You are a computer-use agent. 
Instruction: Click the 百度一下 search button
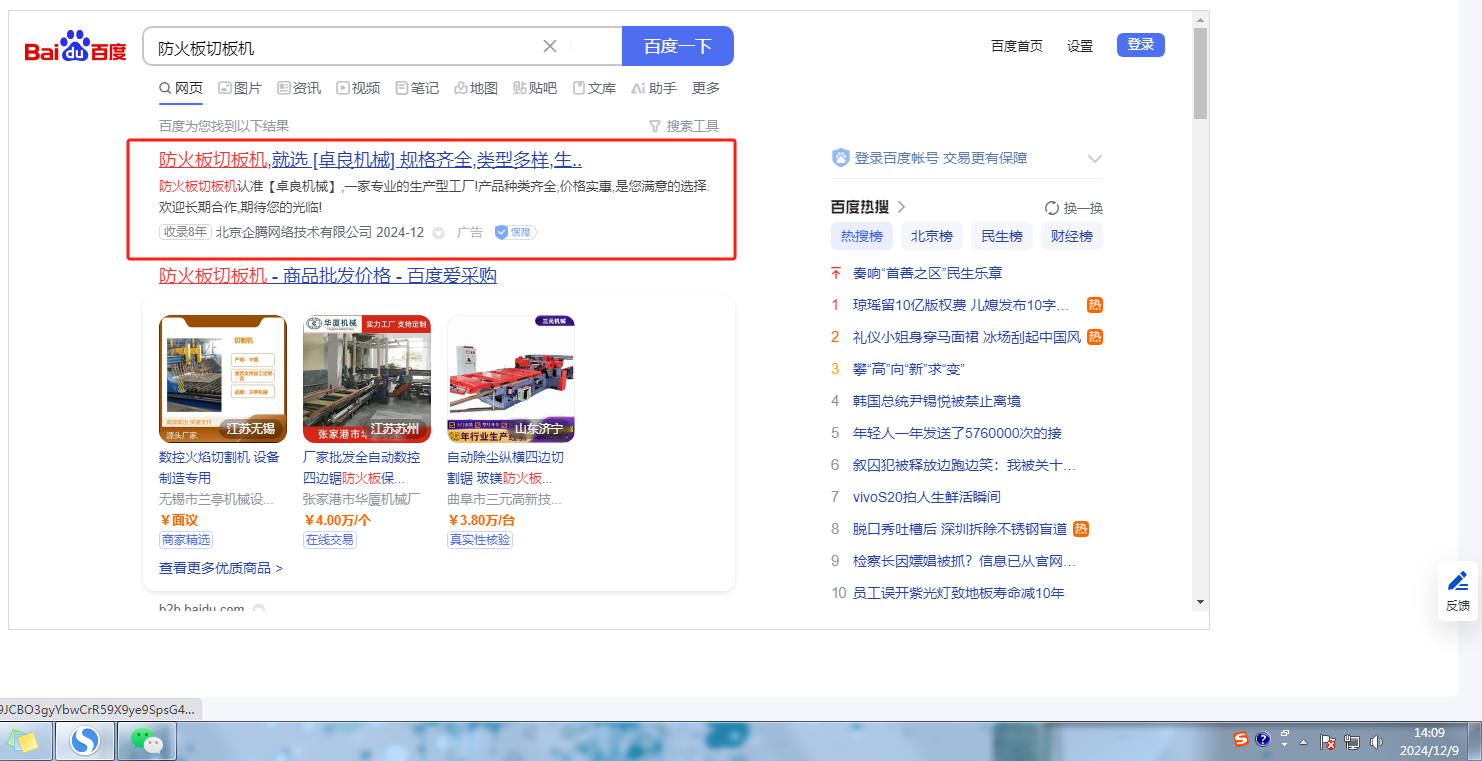tap(678, 46)
